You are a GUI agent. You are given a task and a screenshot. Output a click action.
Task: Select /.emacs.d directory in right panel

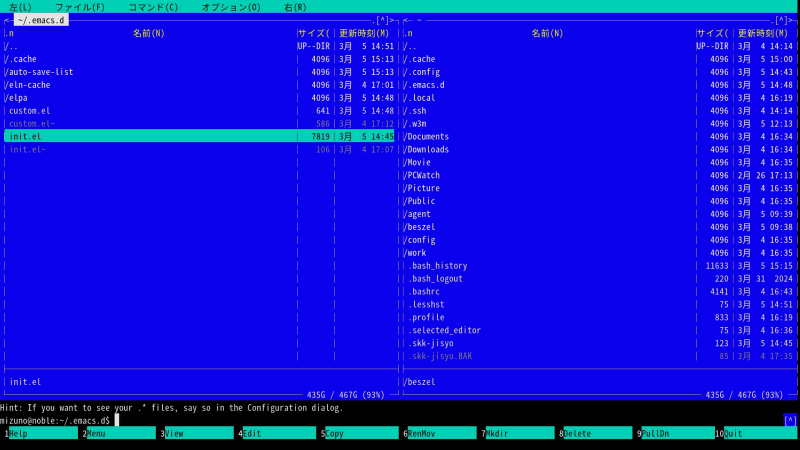[x=598, y=85]
